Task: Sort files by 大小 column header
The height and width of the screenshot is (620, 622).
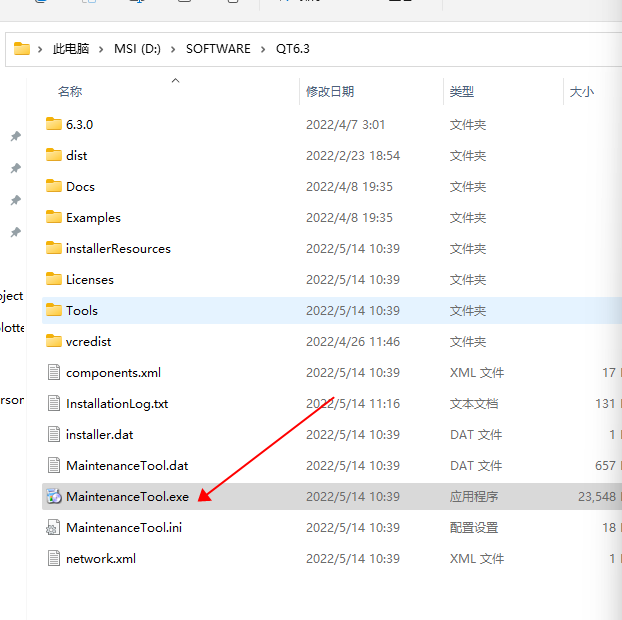Action: [582, 92]
